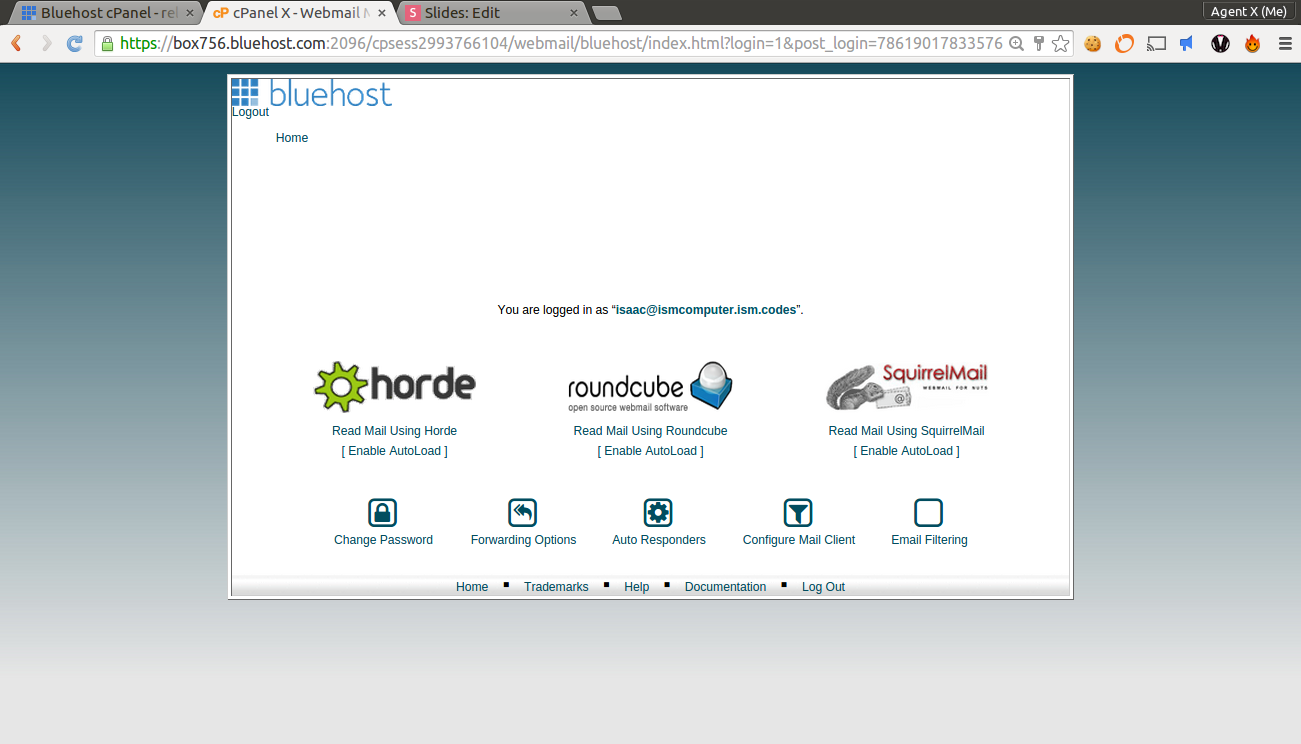1301x744 pixels.
Task: Click the Change Password lock icon
Action: point(383,513)
